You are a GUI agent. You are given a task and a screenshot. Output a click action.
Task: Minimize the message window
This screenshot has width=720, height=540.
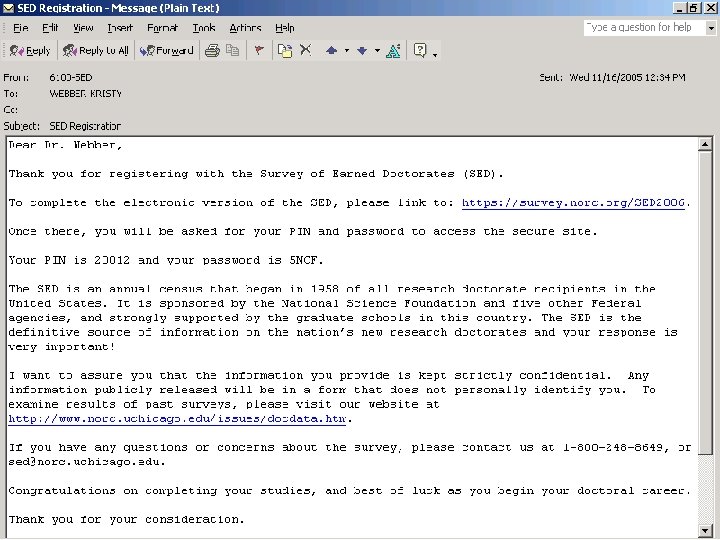(680, 8)
